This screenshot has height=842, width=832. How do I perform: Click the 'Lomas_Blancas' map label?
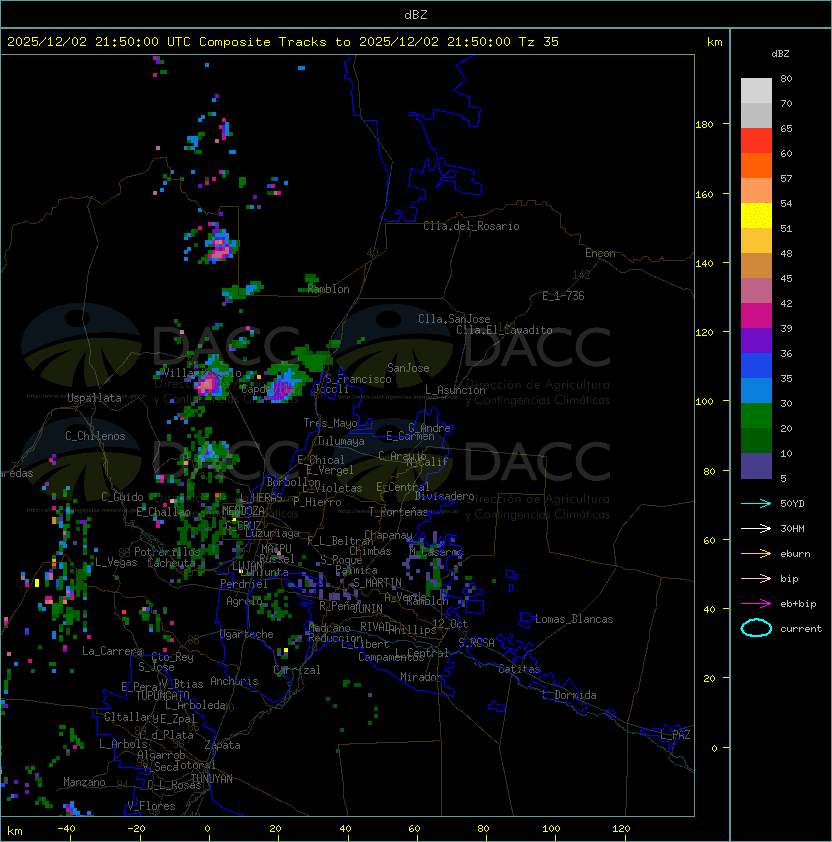(574, 619)
